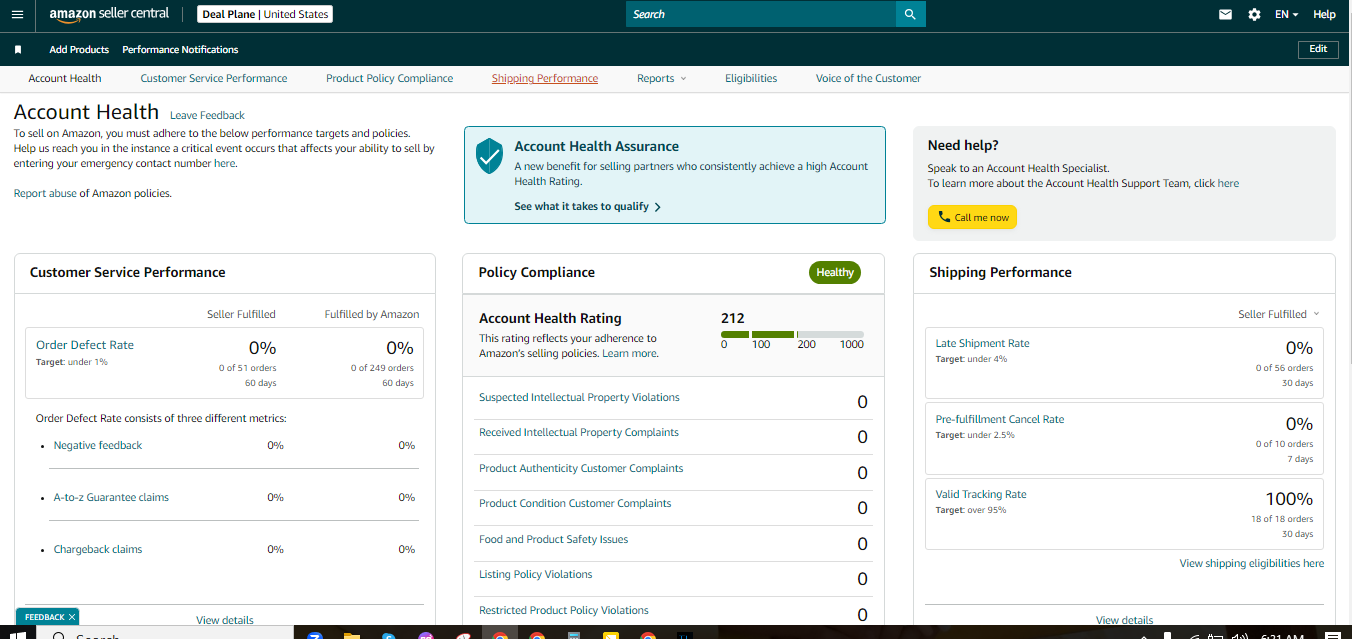Open the Help link in the header

[1324, 14]
